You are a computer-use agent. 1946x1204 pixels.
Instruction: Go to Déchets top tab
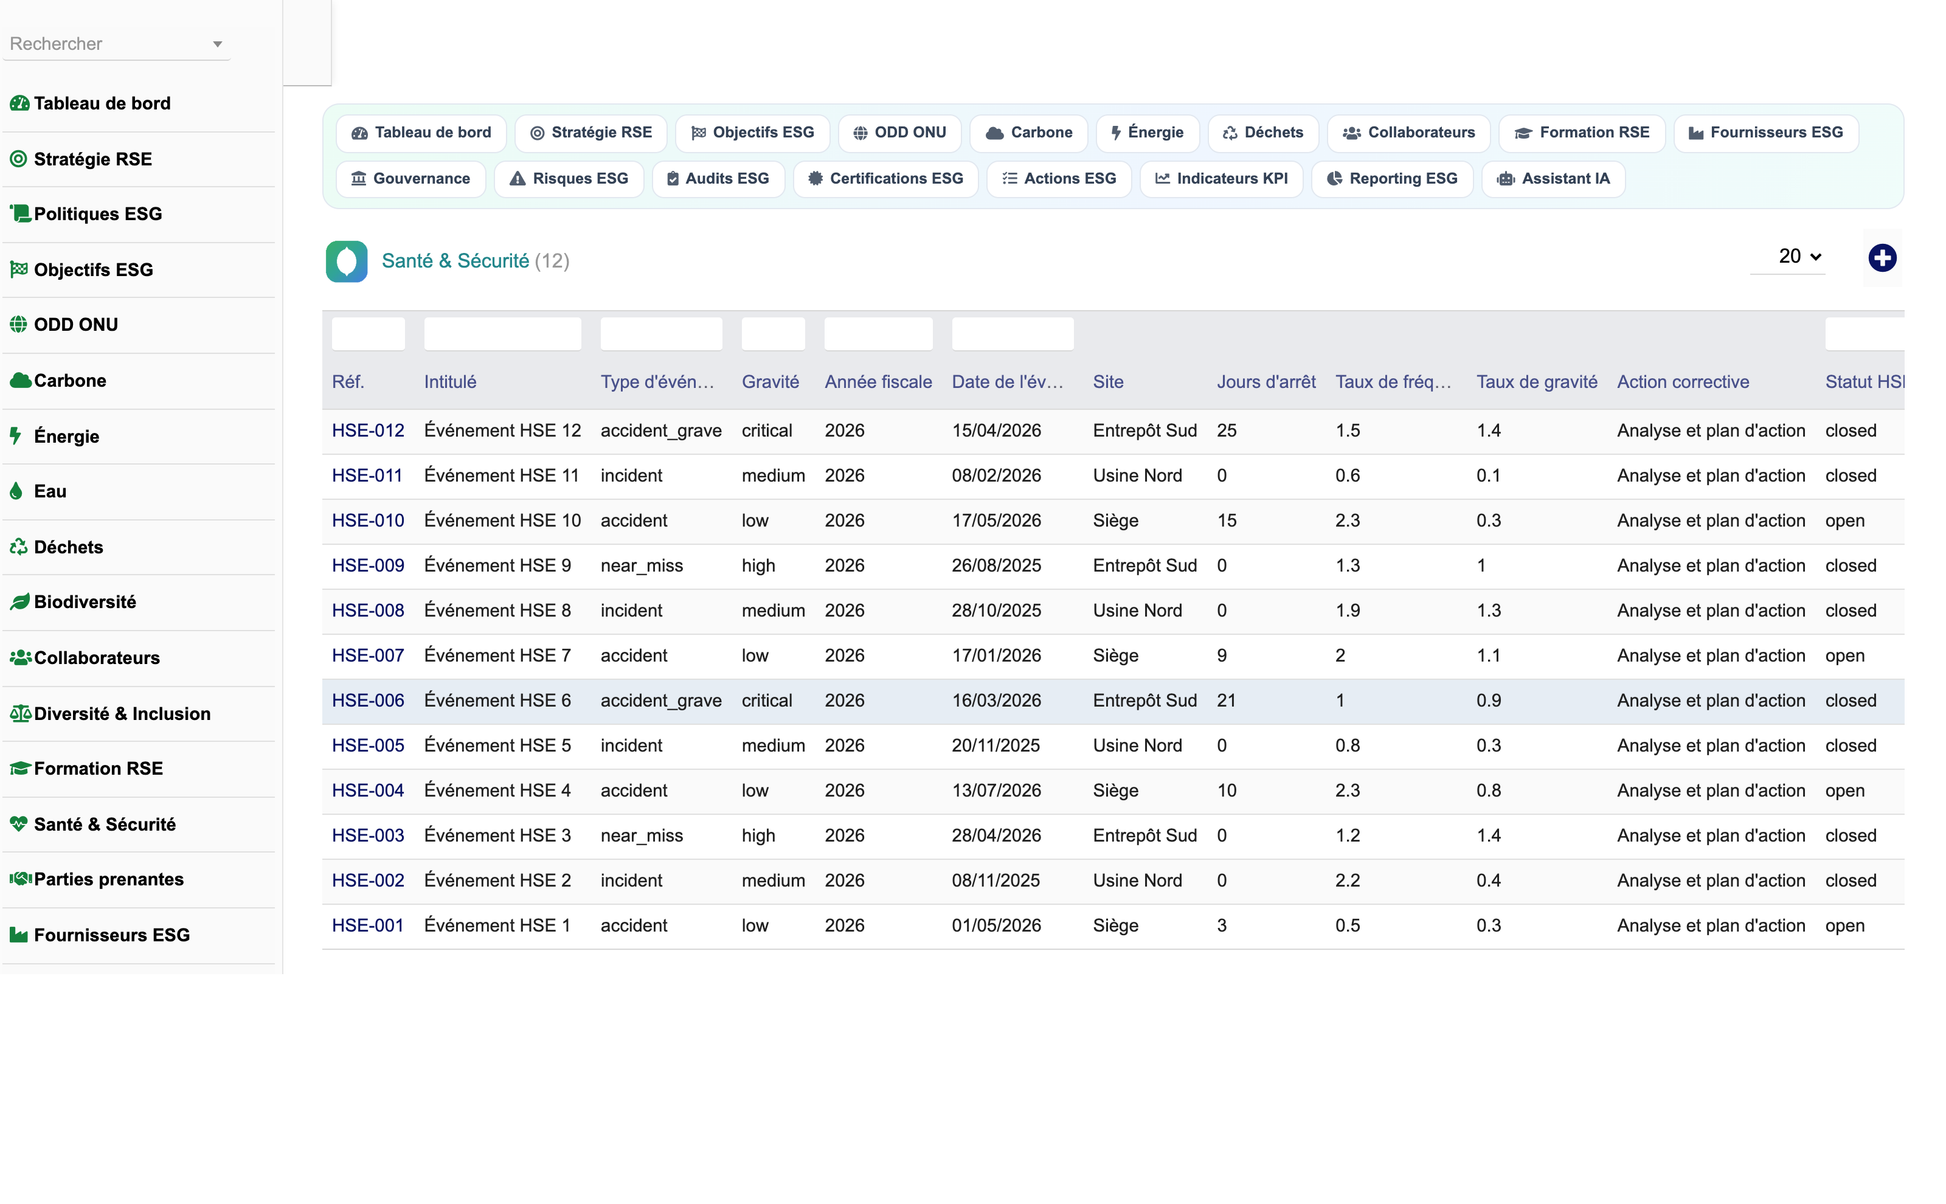tap(1262, 133)
